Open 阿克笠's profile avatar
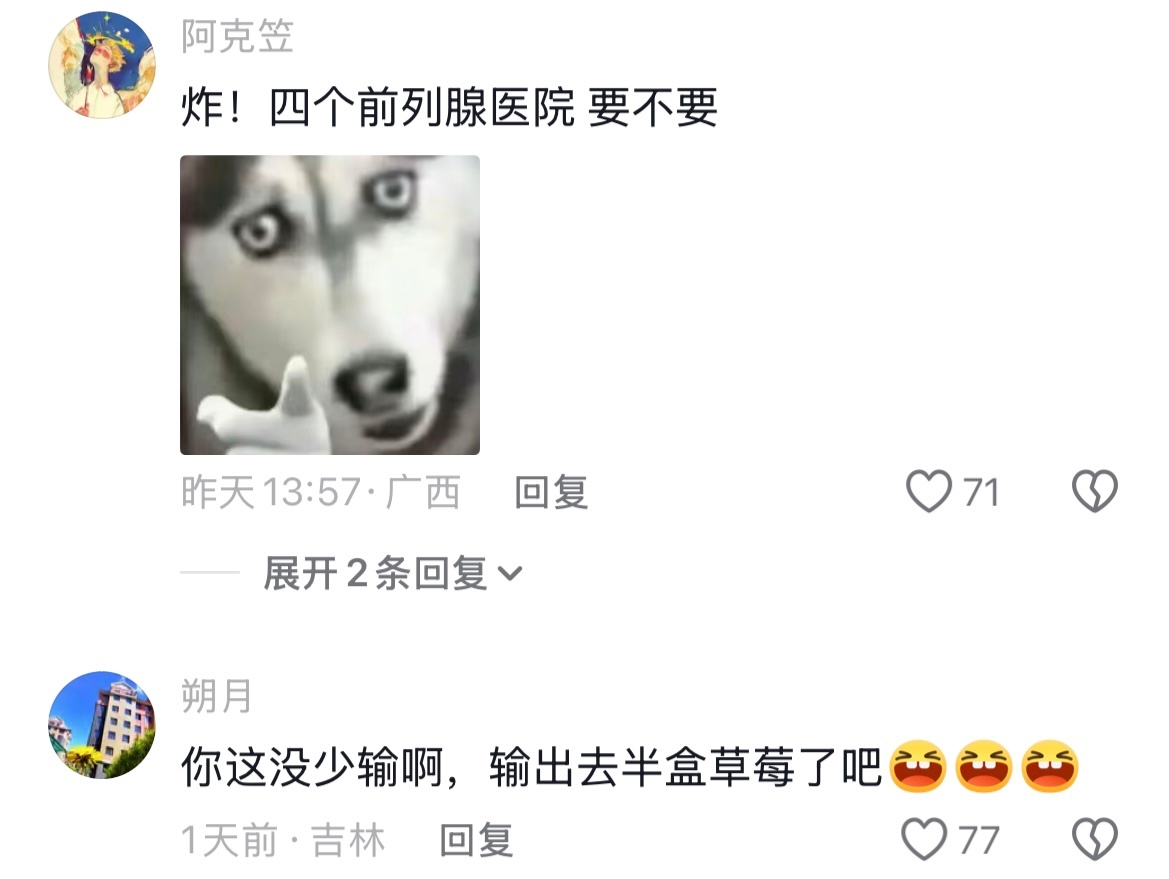The width and height of the screenshot is (1169, 879). pyautogui.click(x=102, y=65)
